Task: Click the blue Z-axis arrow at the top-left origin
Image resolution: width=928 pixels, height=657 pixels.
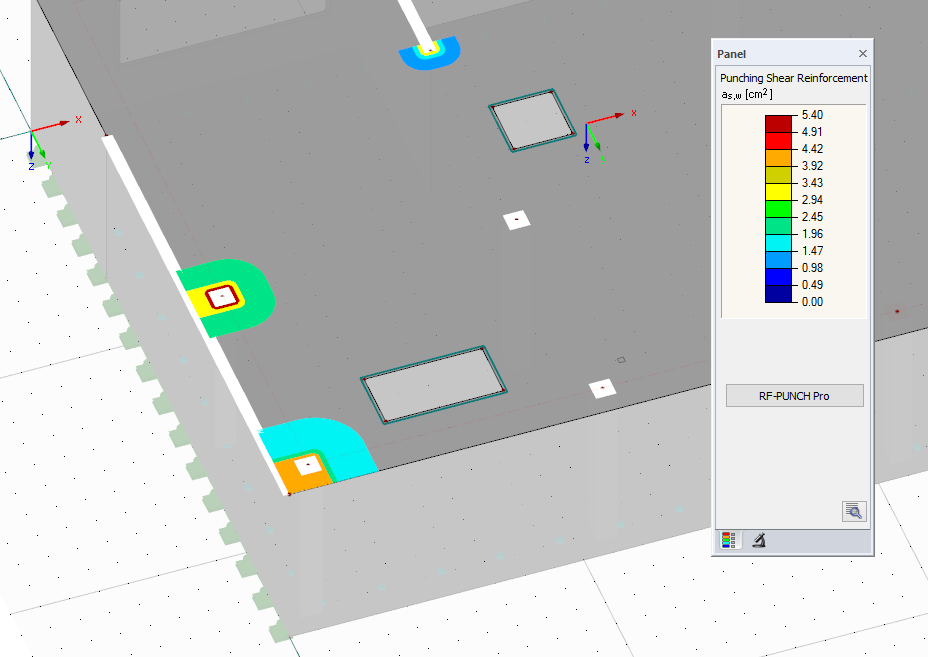Action: coord(30,157)
